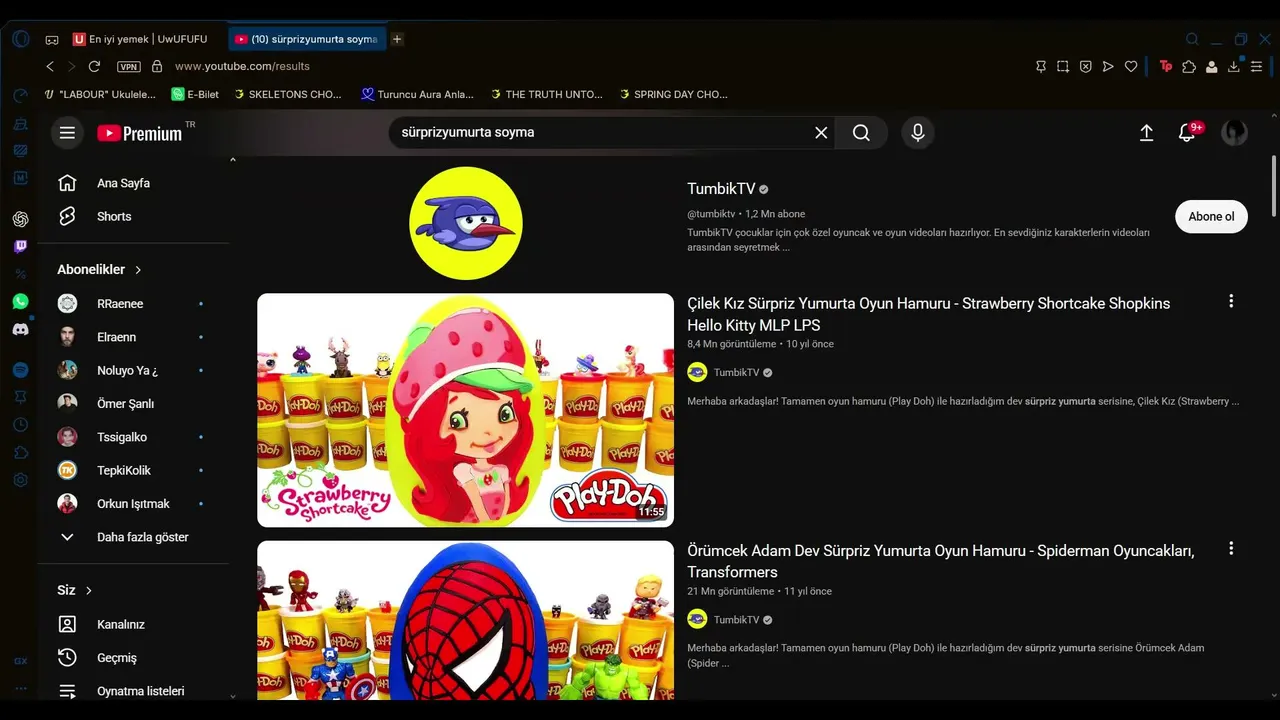Open options menu for Örümcek Adam video

click(1231, 548)
